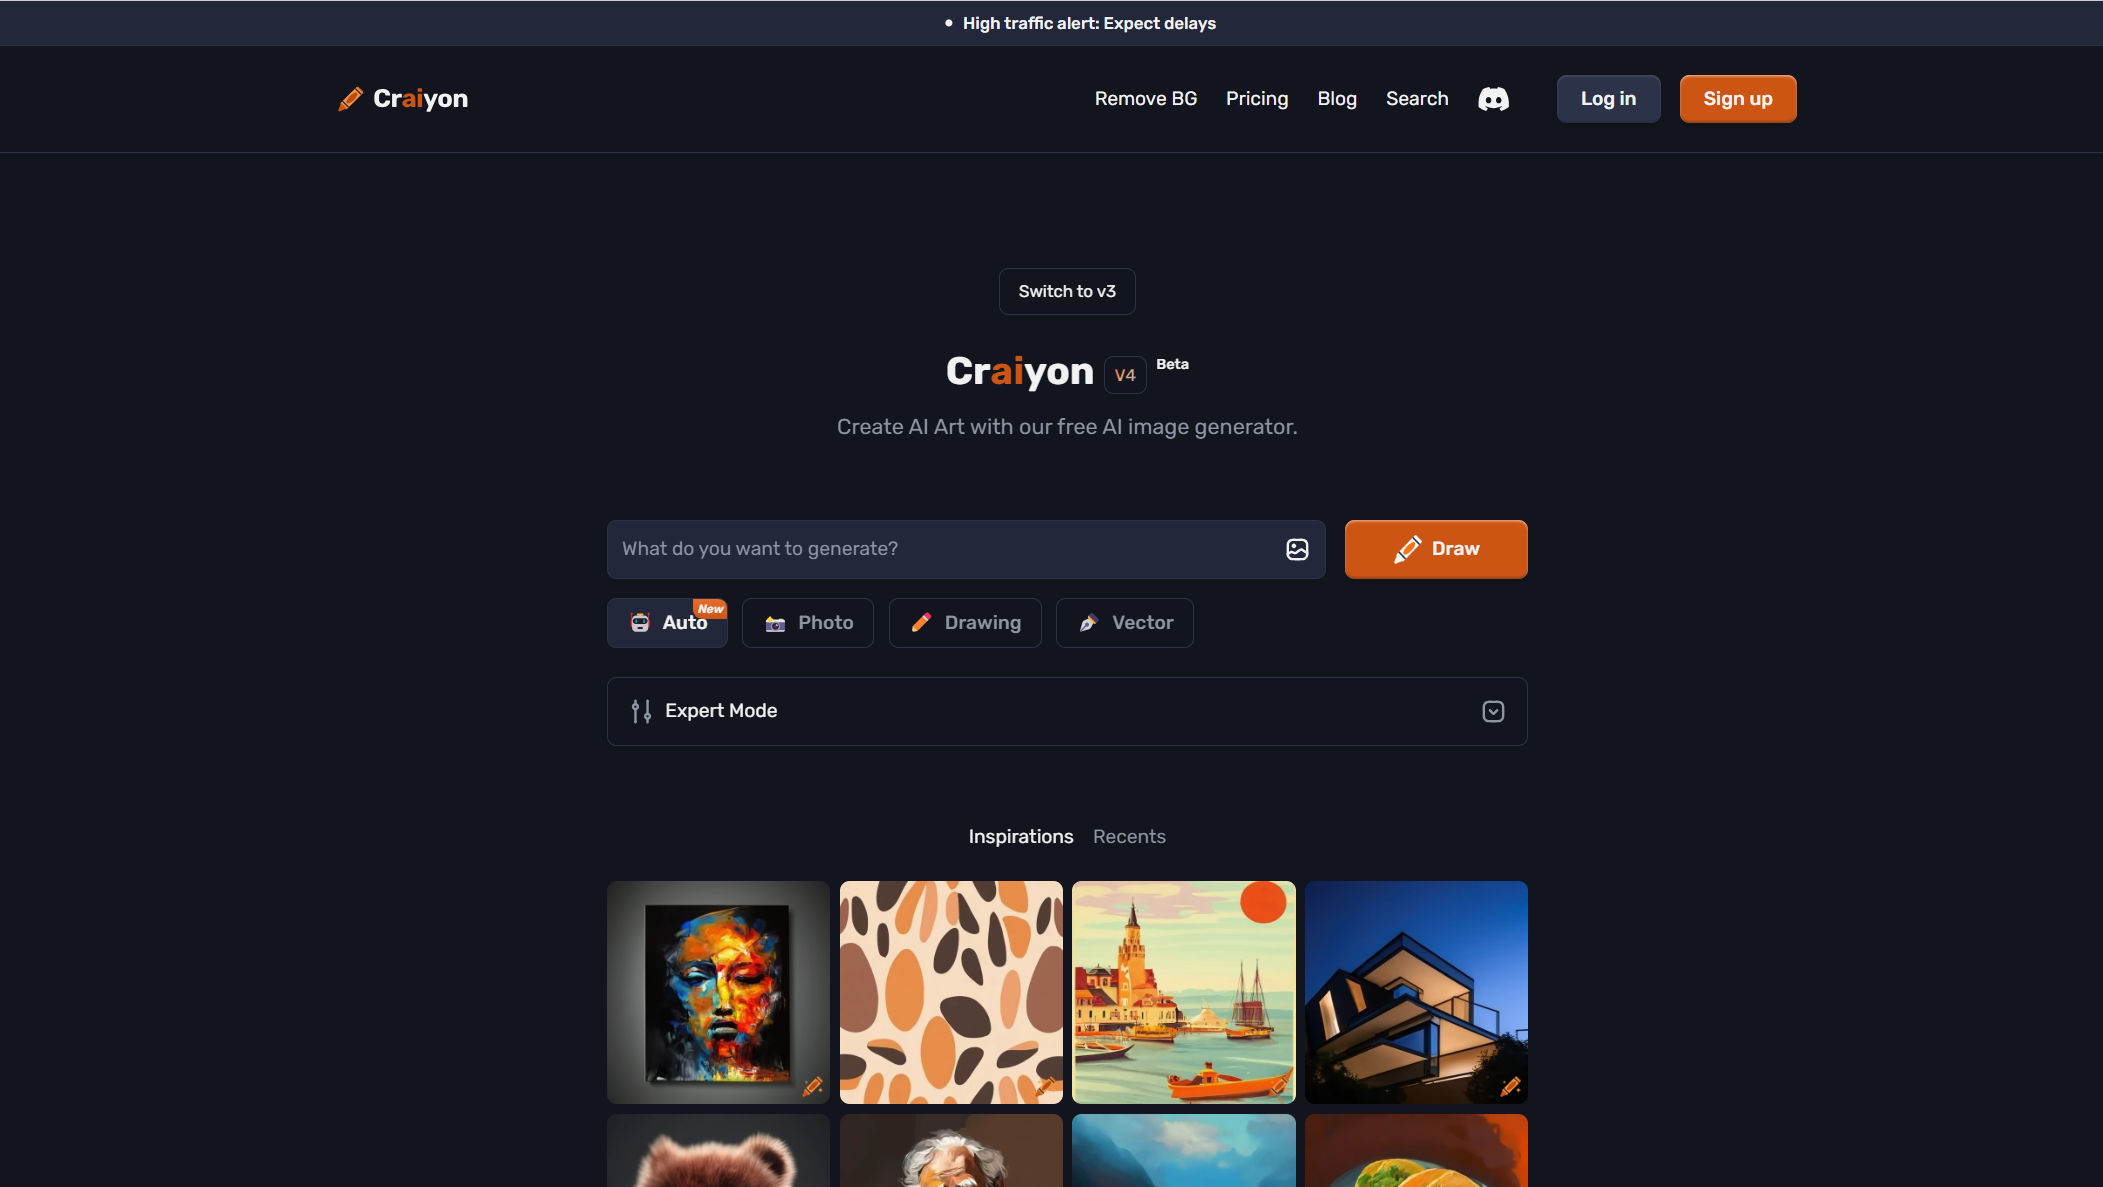The image size is (2103, 1187).
Task: Click the harbor scene inspiration thumbnail
Action: click(x=1183, y=992)
